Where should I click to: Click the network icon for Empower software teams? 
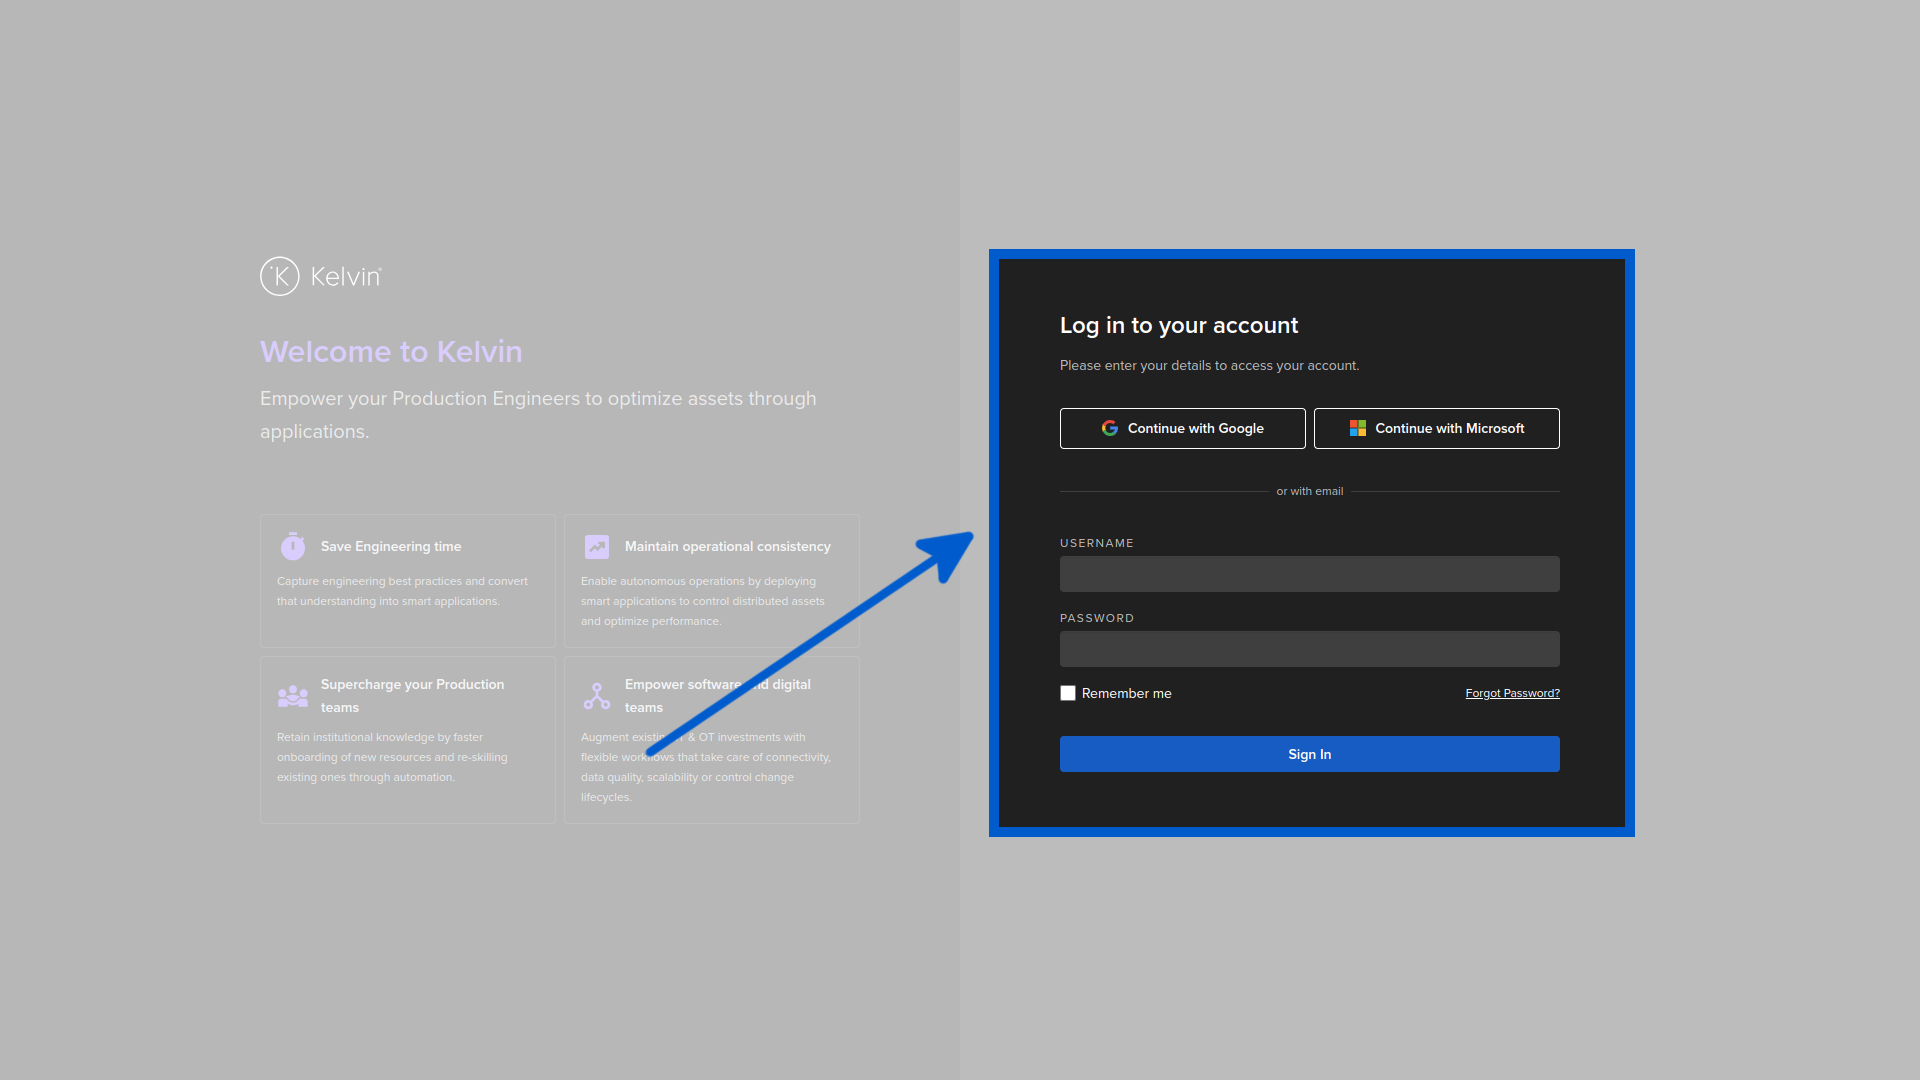(x=596, y=695)
